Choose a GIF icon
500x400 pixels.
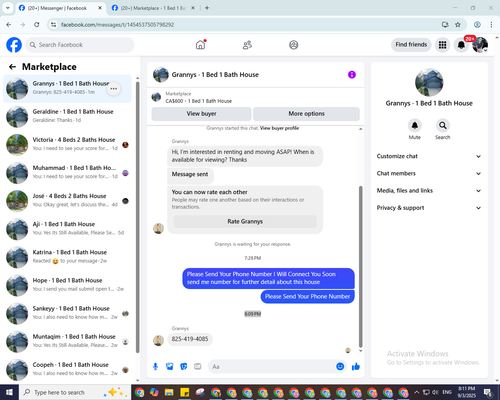(x=198, y=367)
